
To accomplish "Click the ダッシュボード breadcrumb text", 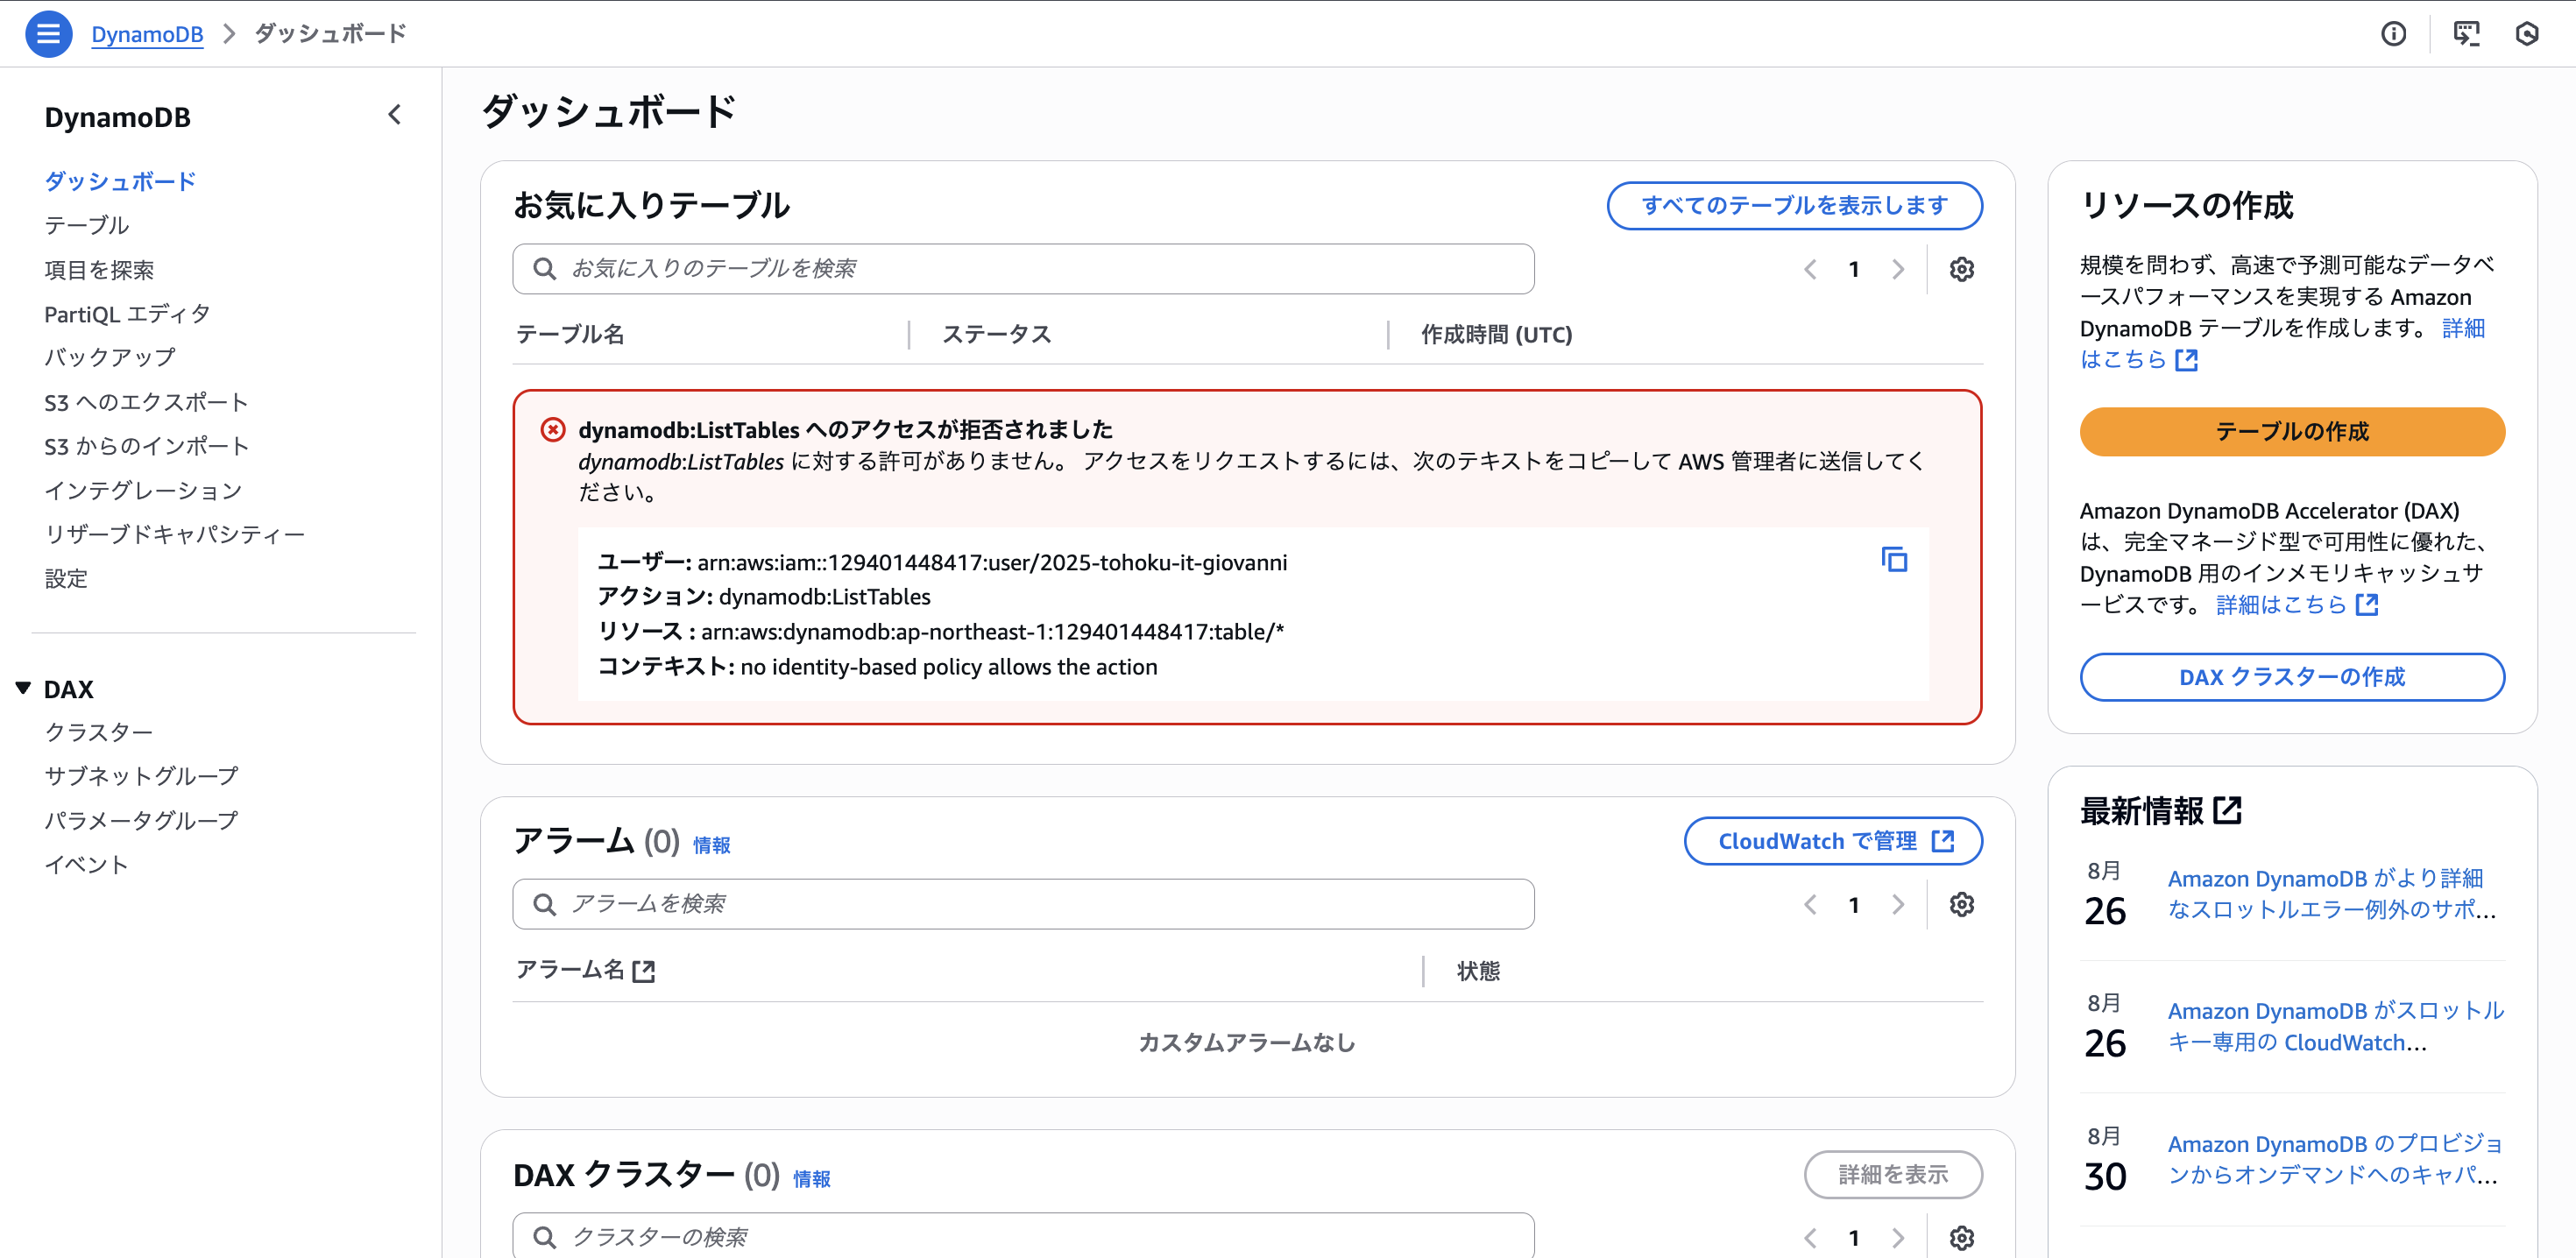I will (330, 34).
